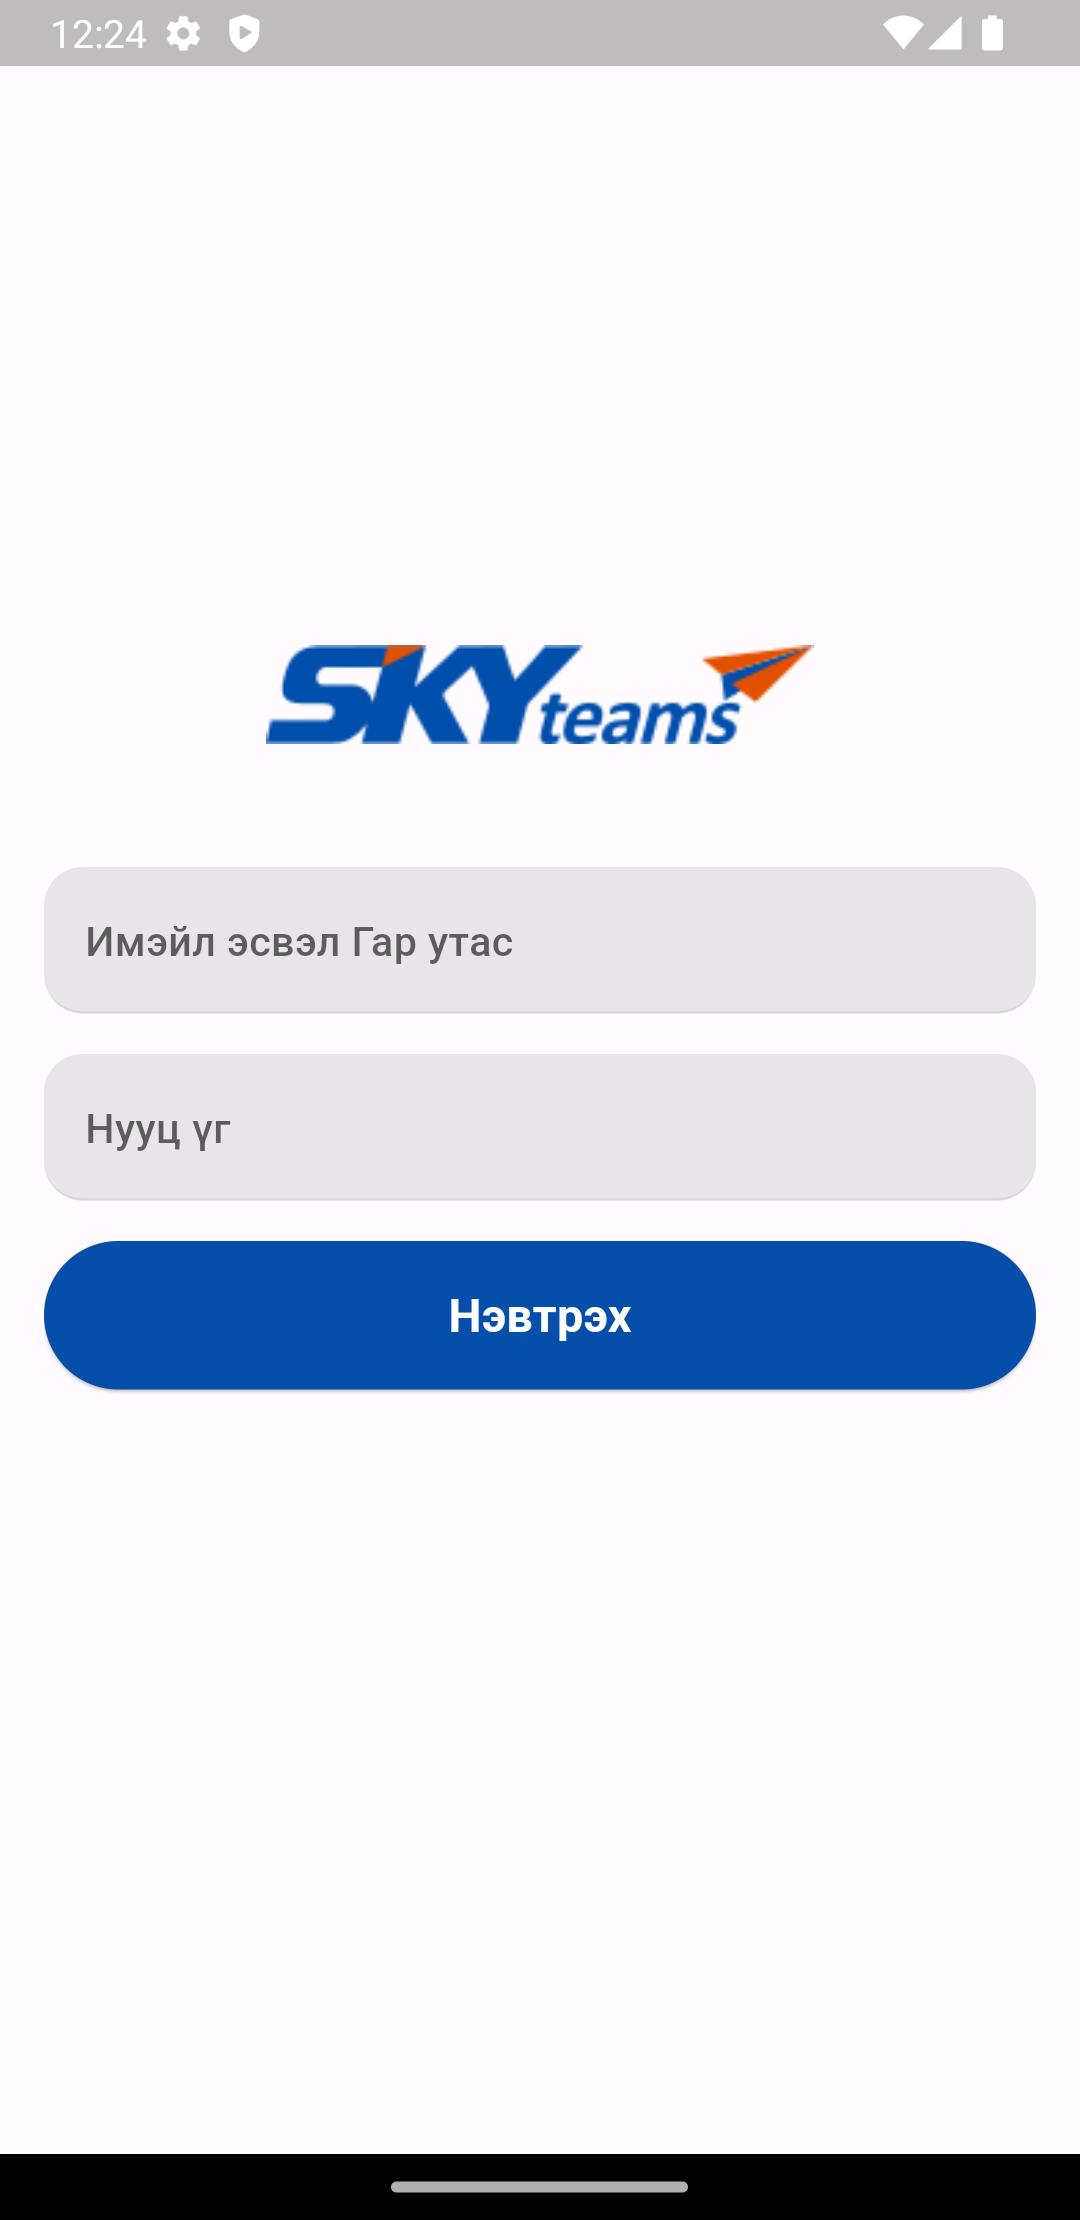Viewport: 1080px width, 2220px height.
Task: Focus the 'Имэйл эсвэл Гар утас' field
Action: tap(540, 940)
